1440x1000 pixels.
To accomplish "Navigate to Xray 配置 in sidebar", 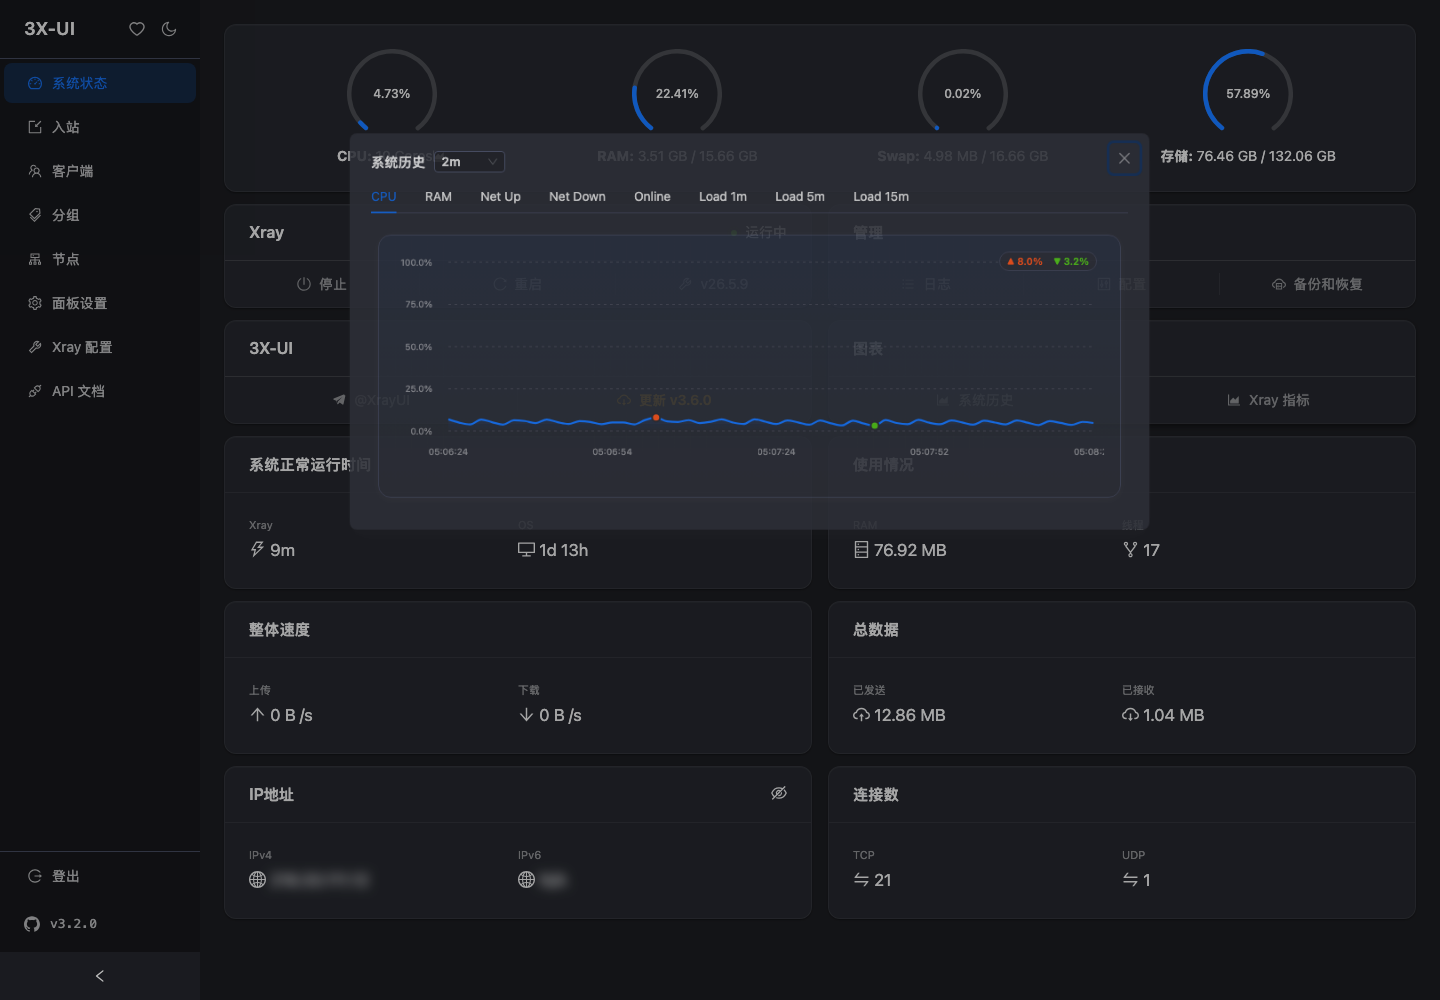I will (x=100, y=347).
